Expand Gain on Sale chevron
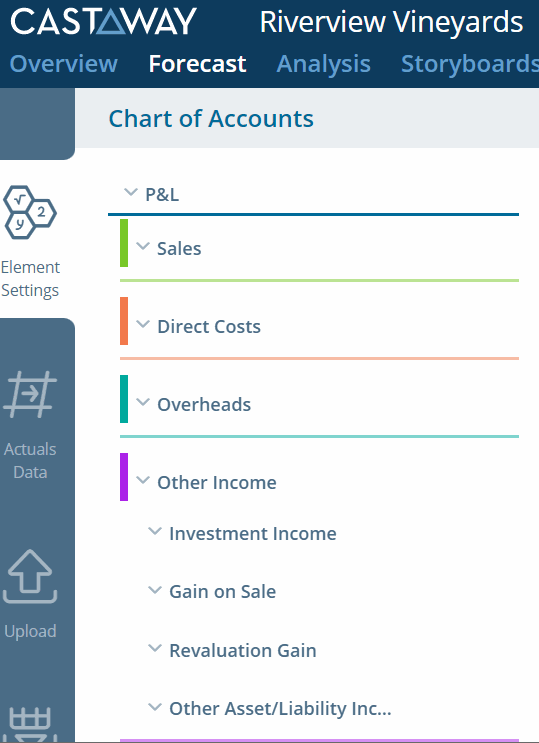The height and width of the screenshot is (743, 539). tap(155, 590)
